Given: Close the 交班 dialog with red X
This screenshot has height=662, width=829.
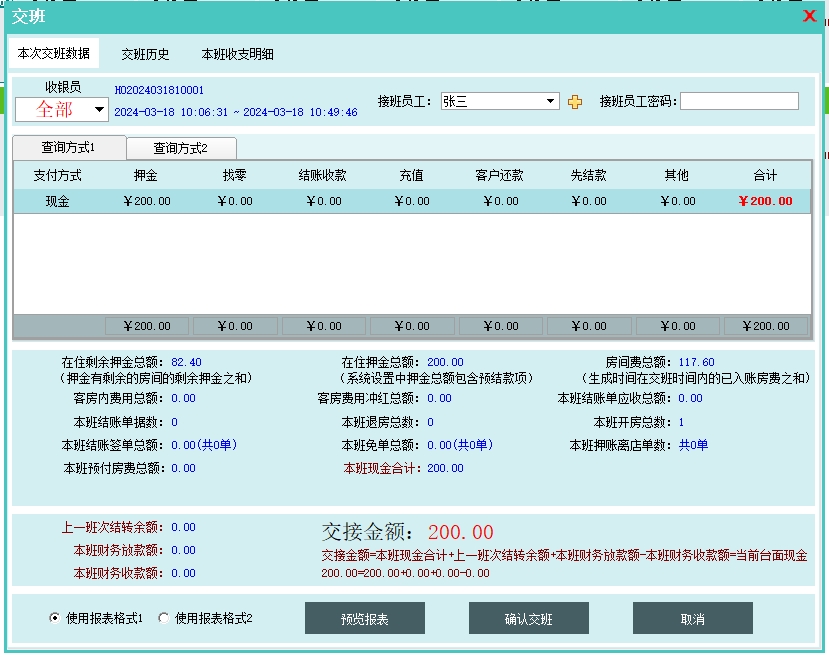Looking at the screenshot, I should coord(809,16).
